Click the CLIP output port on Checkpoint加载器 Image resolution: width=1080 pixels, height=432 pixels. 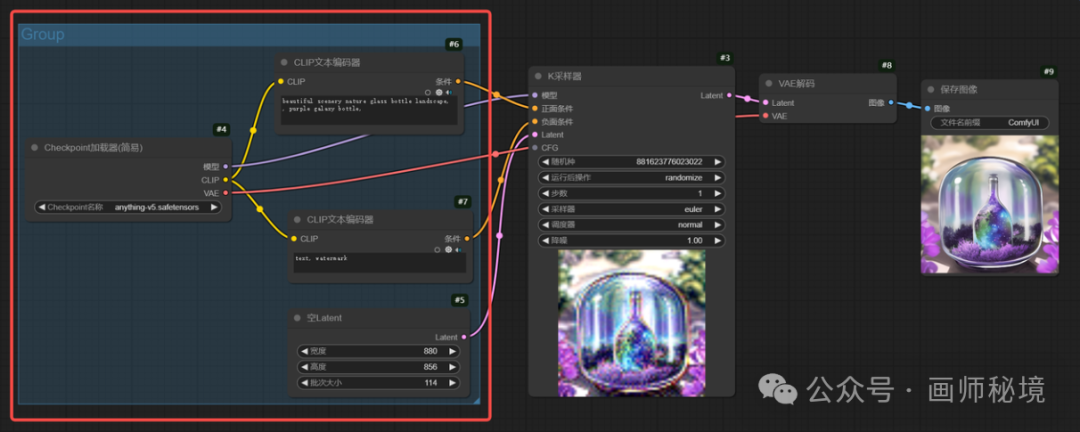pyautogui.click(x=226, y=180)
